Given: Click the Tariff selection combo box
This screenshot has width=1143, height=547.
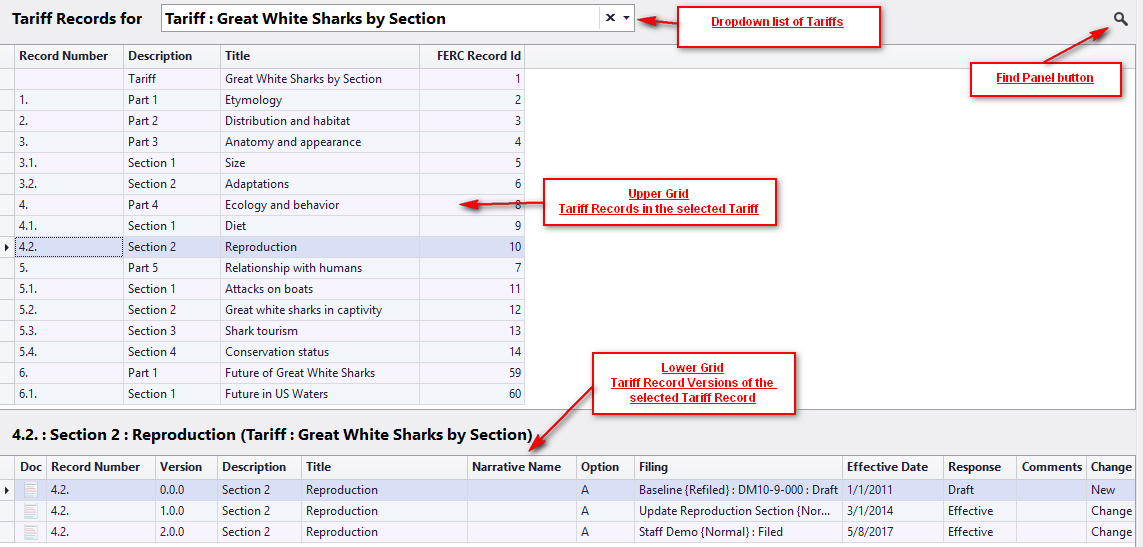Looking at the screenshot, I should tap(380, 18).
